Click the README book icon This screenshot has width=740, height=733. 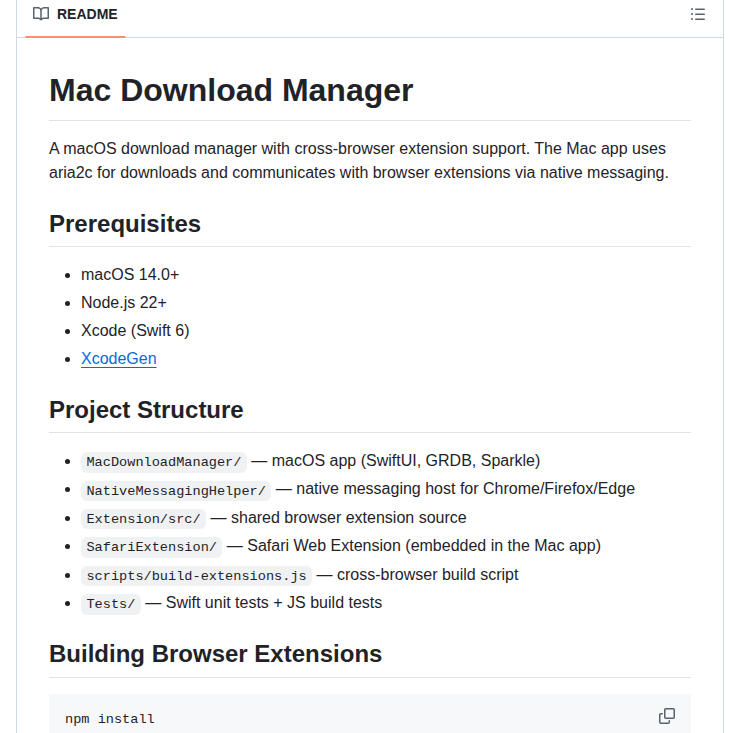point(41,14)
